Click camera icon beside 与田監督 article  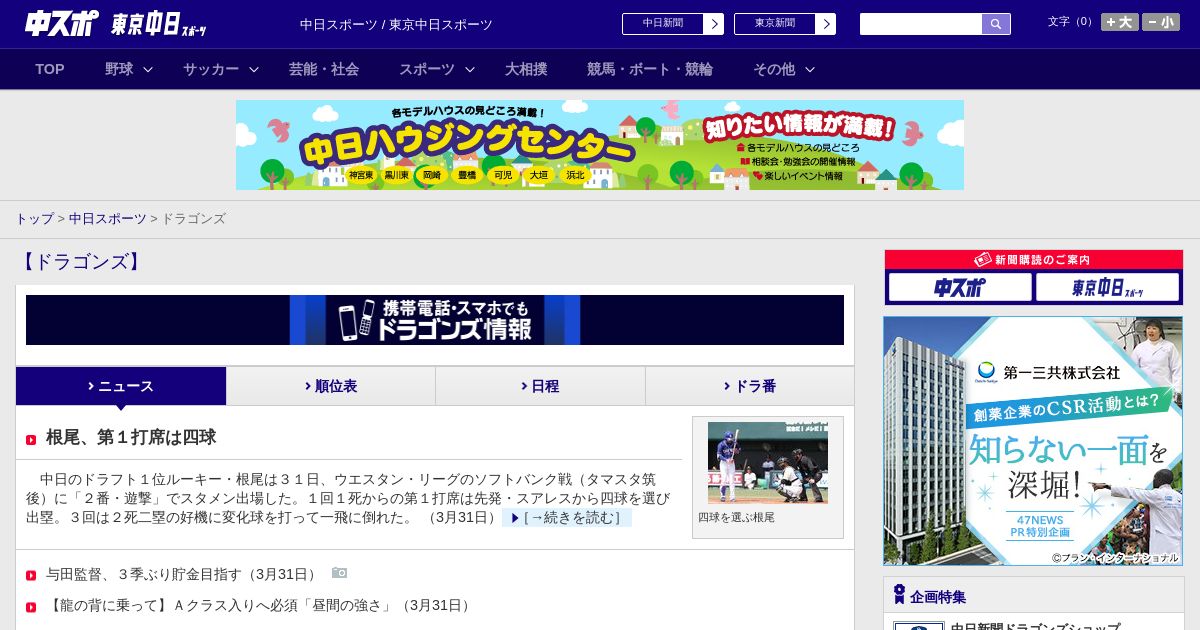pos(339,573)
